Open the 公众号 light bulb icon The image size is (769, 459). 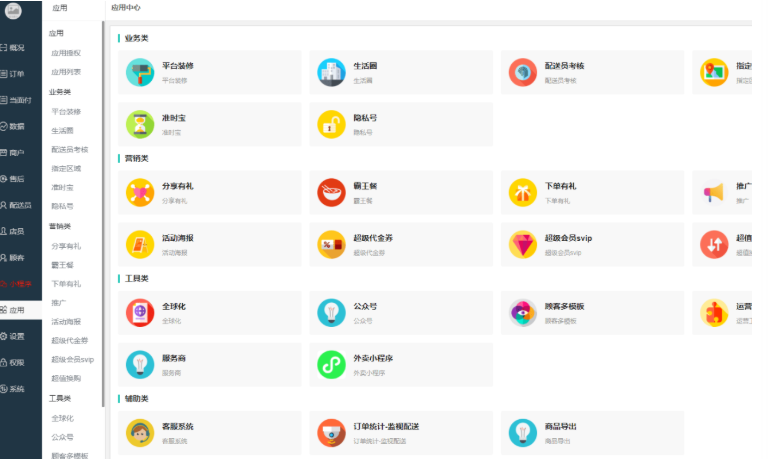click(331, 312)
